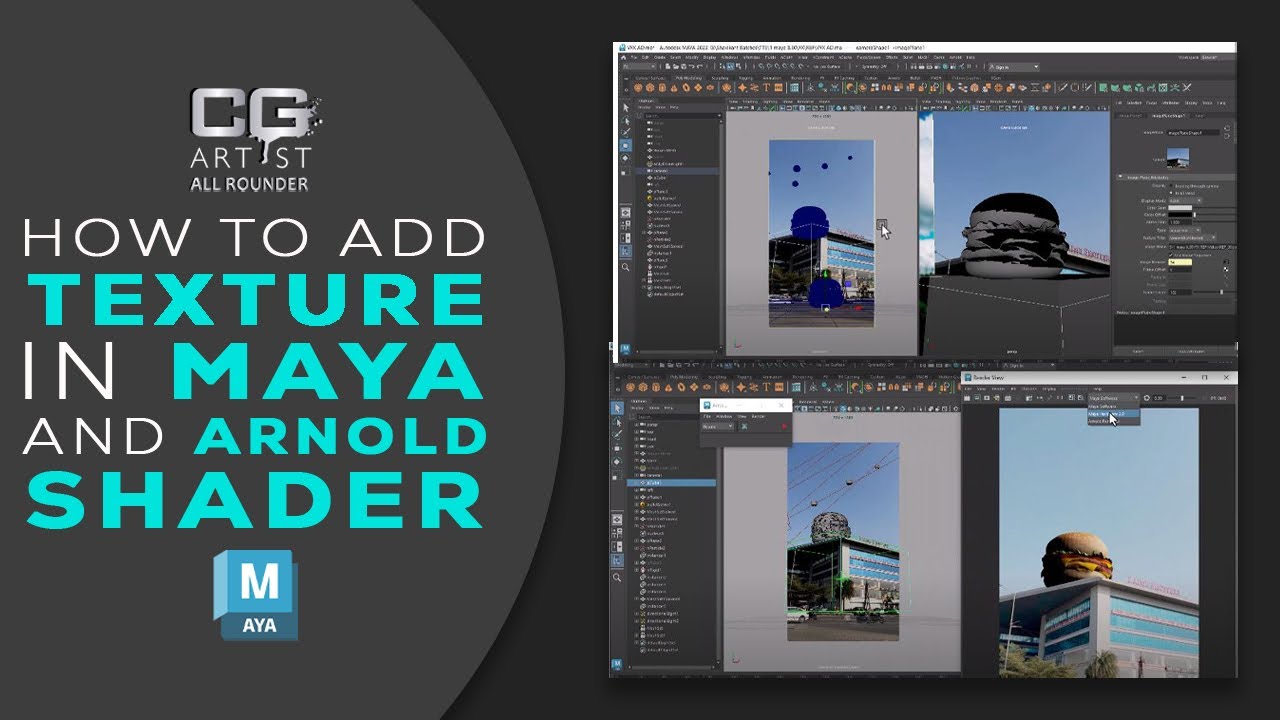
Task: Open the imagePlaneShape1 tab in Attribute Editor
Action: [x=1168, y=116]
